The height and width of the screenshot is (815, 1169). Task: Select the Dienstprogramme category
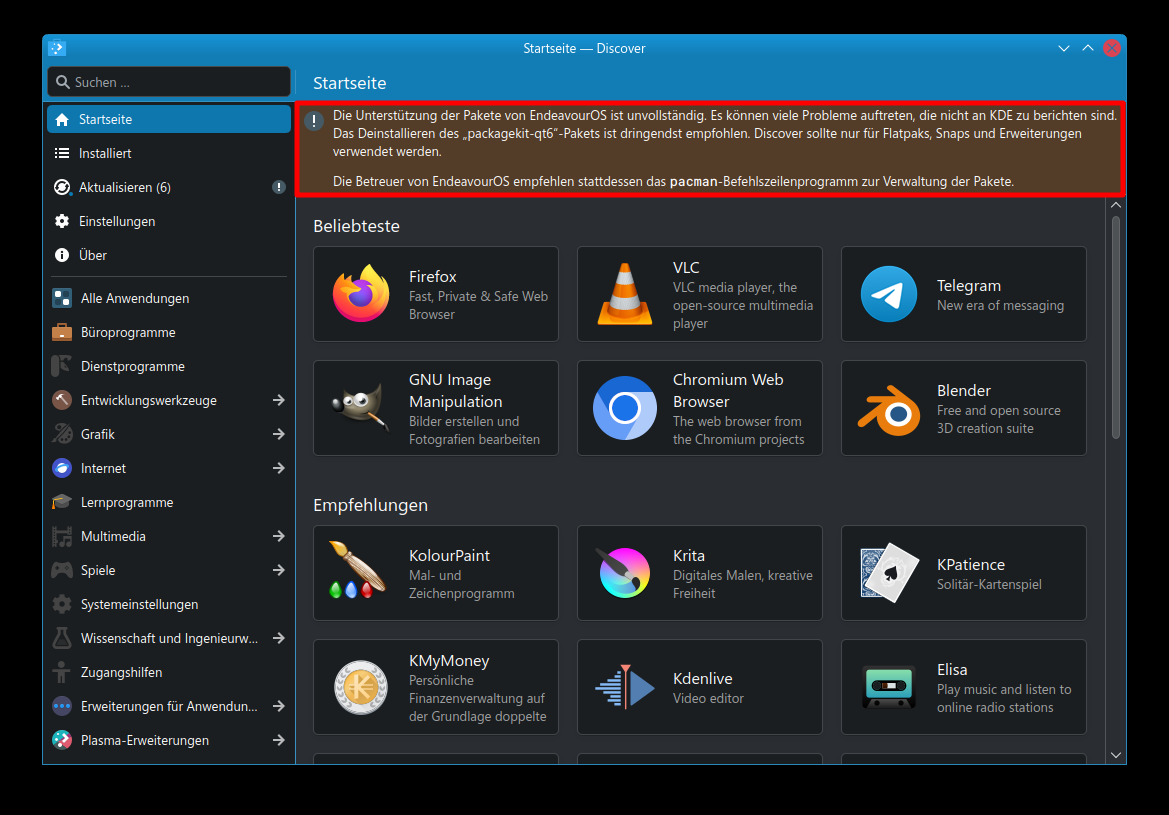pyautogui.click(x=169, y=366)
